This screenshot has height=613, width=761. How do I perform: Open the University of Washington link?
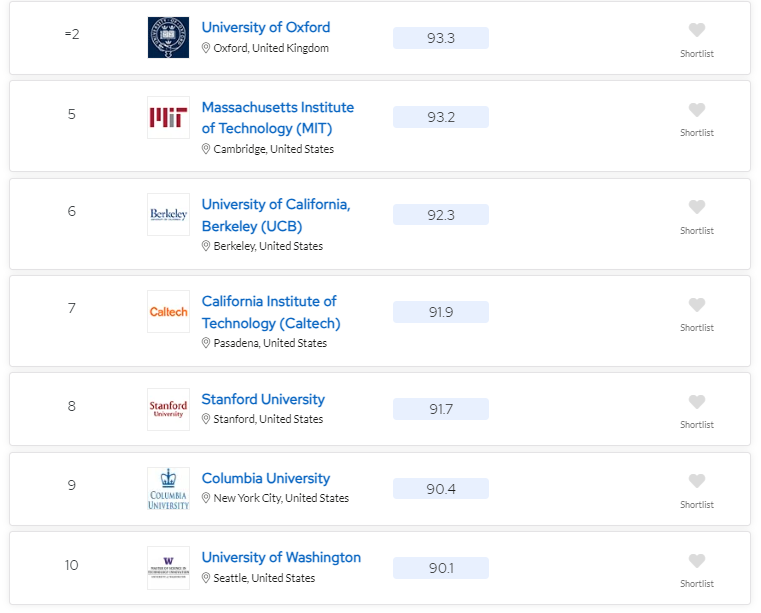(281, 557)
